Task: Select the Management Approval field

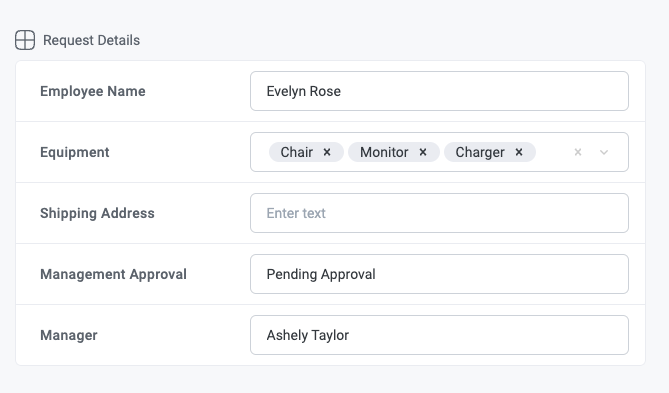Action: (439, 274)
